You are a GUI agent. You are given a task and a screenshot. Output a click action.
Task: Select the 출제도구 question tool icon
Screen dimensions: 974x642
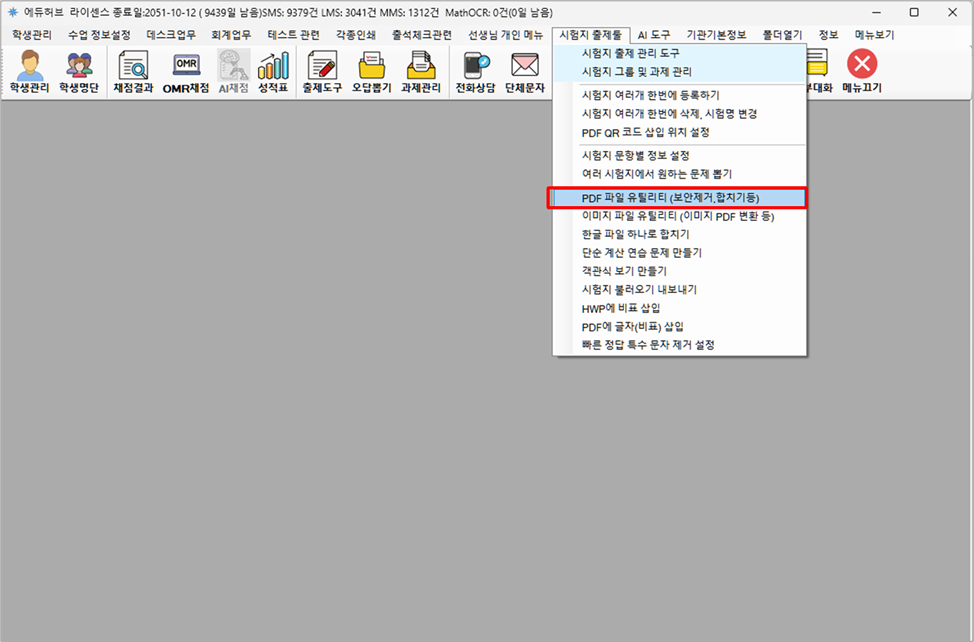322,70
